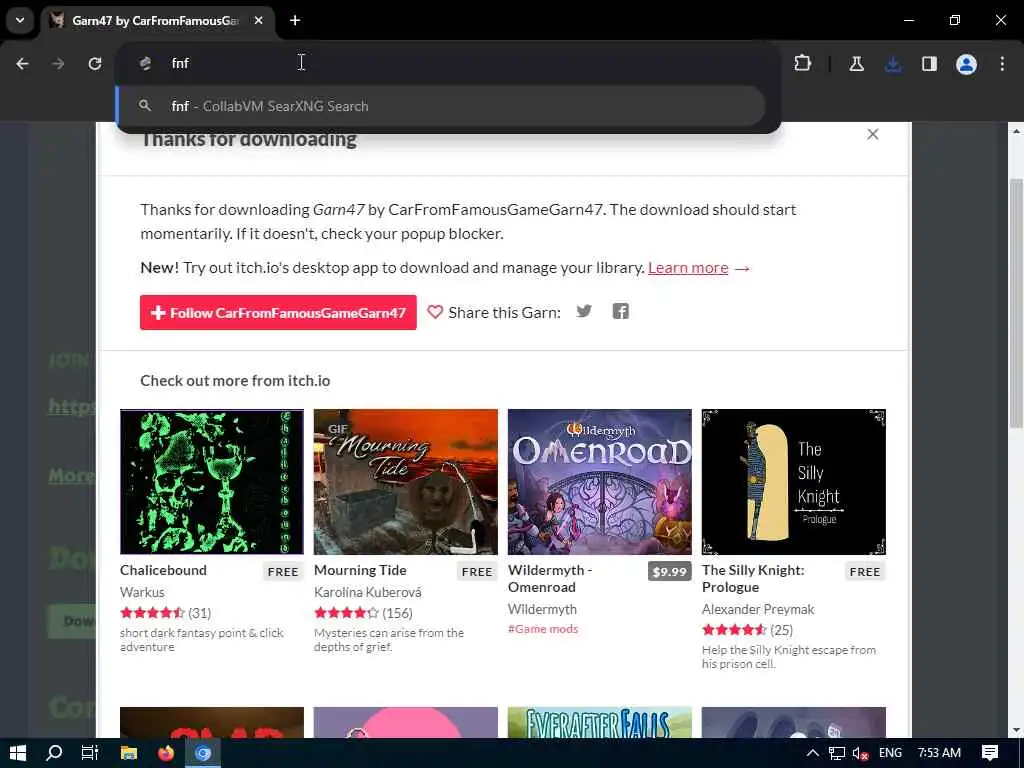This screenshot has width=1024, height=768.
Task: Open the #Game mods tag link
Action: [x=543, y=629]
